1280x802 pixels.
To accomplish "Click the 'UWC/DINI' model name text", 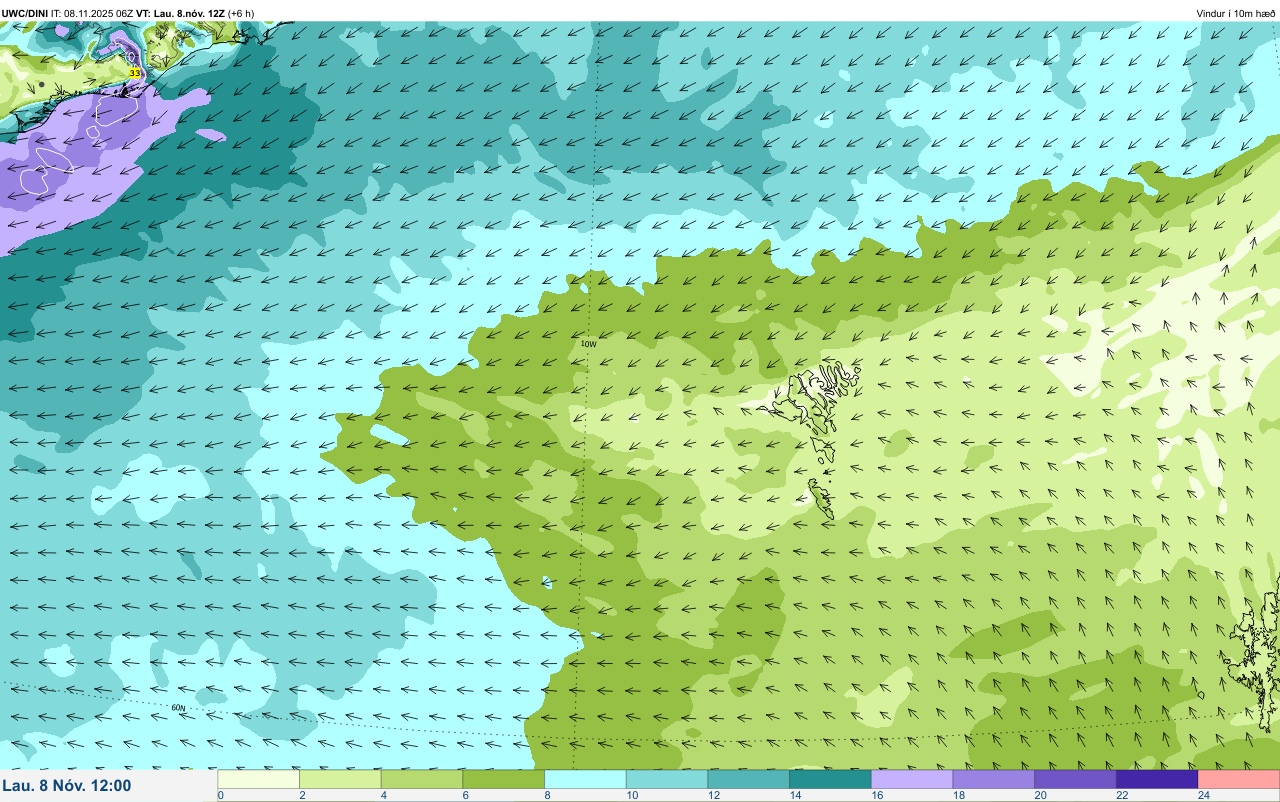I will click(25, 13).
